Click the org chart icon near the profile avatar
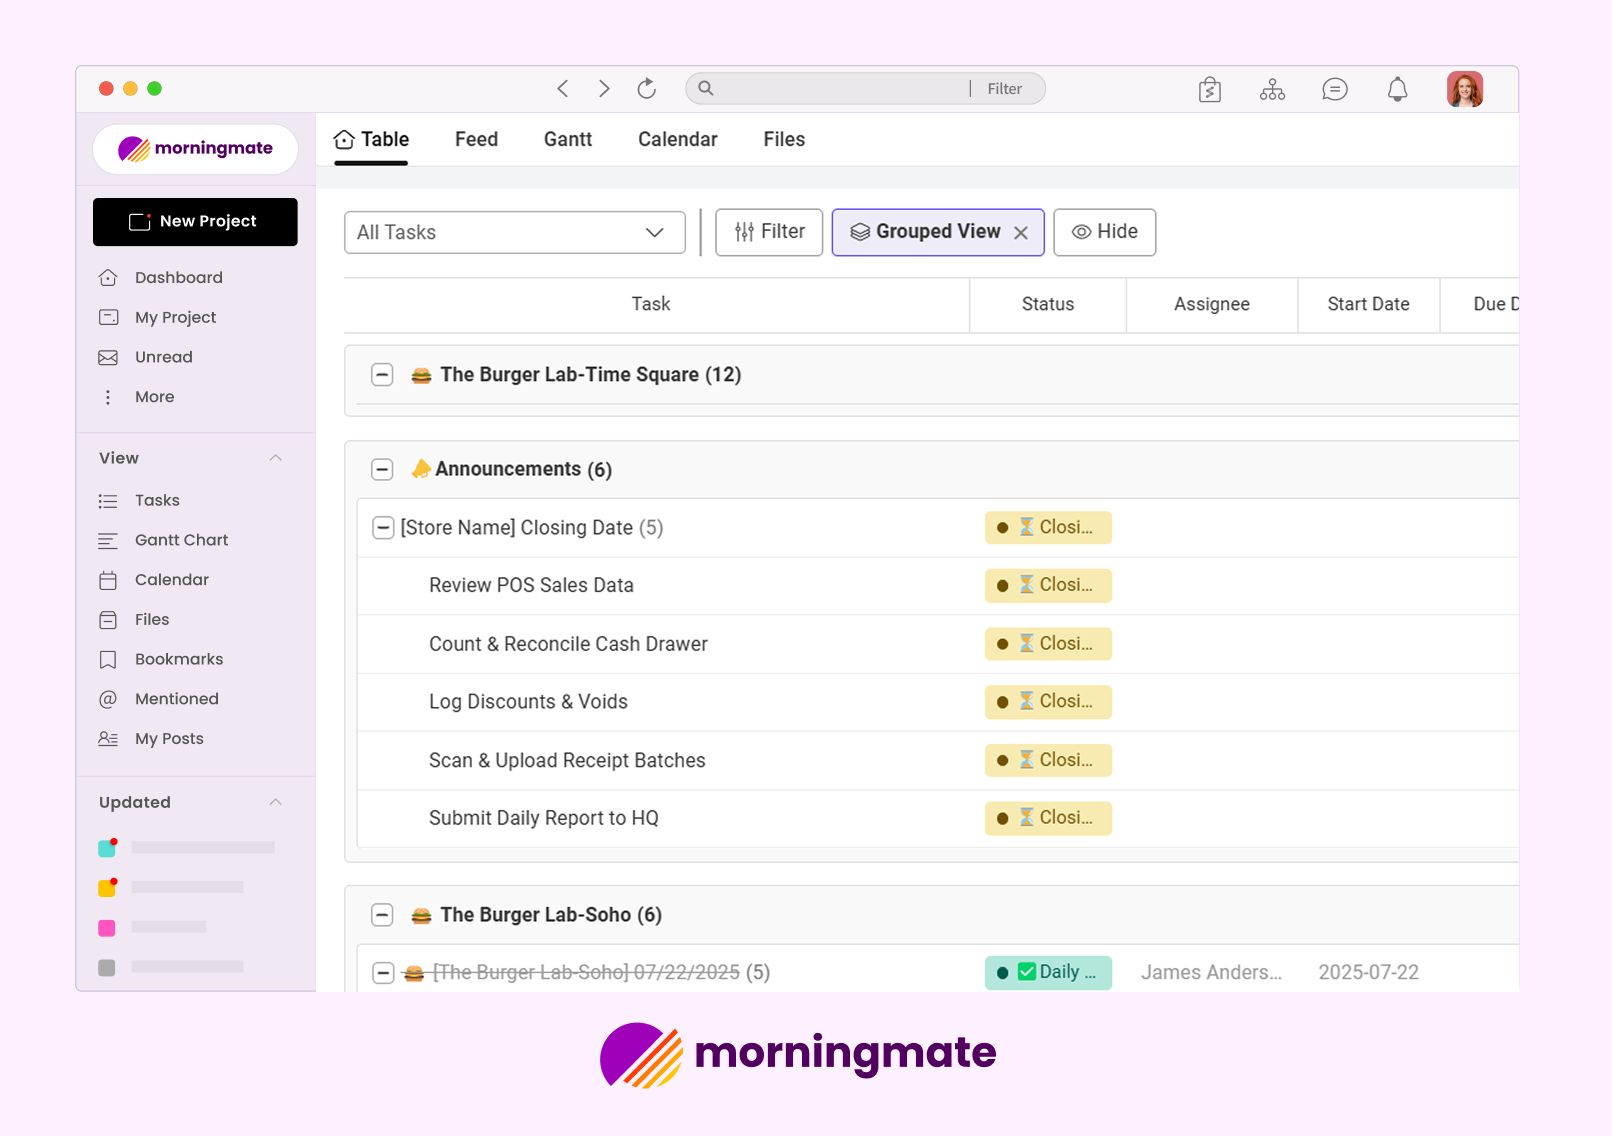Image resolution: width=1612 pixels, height=1136 pixels. [1271, 88]
